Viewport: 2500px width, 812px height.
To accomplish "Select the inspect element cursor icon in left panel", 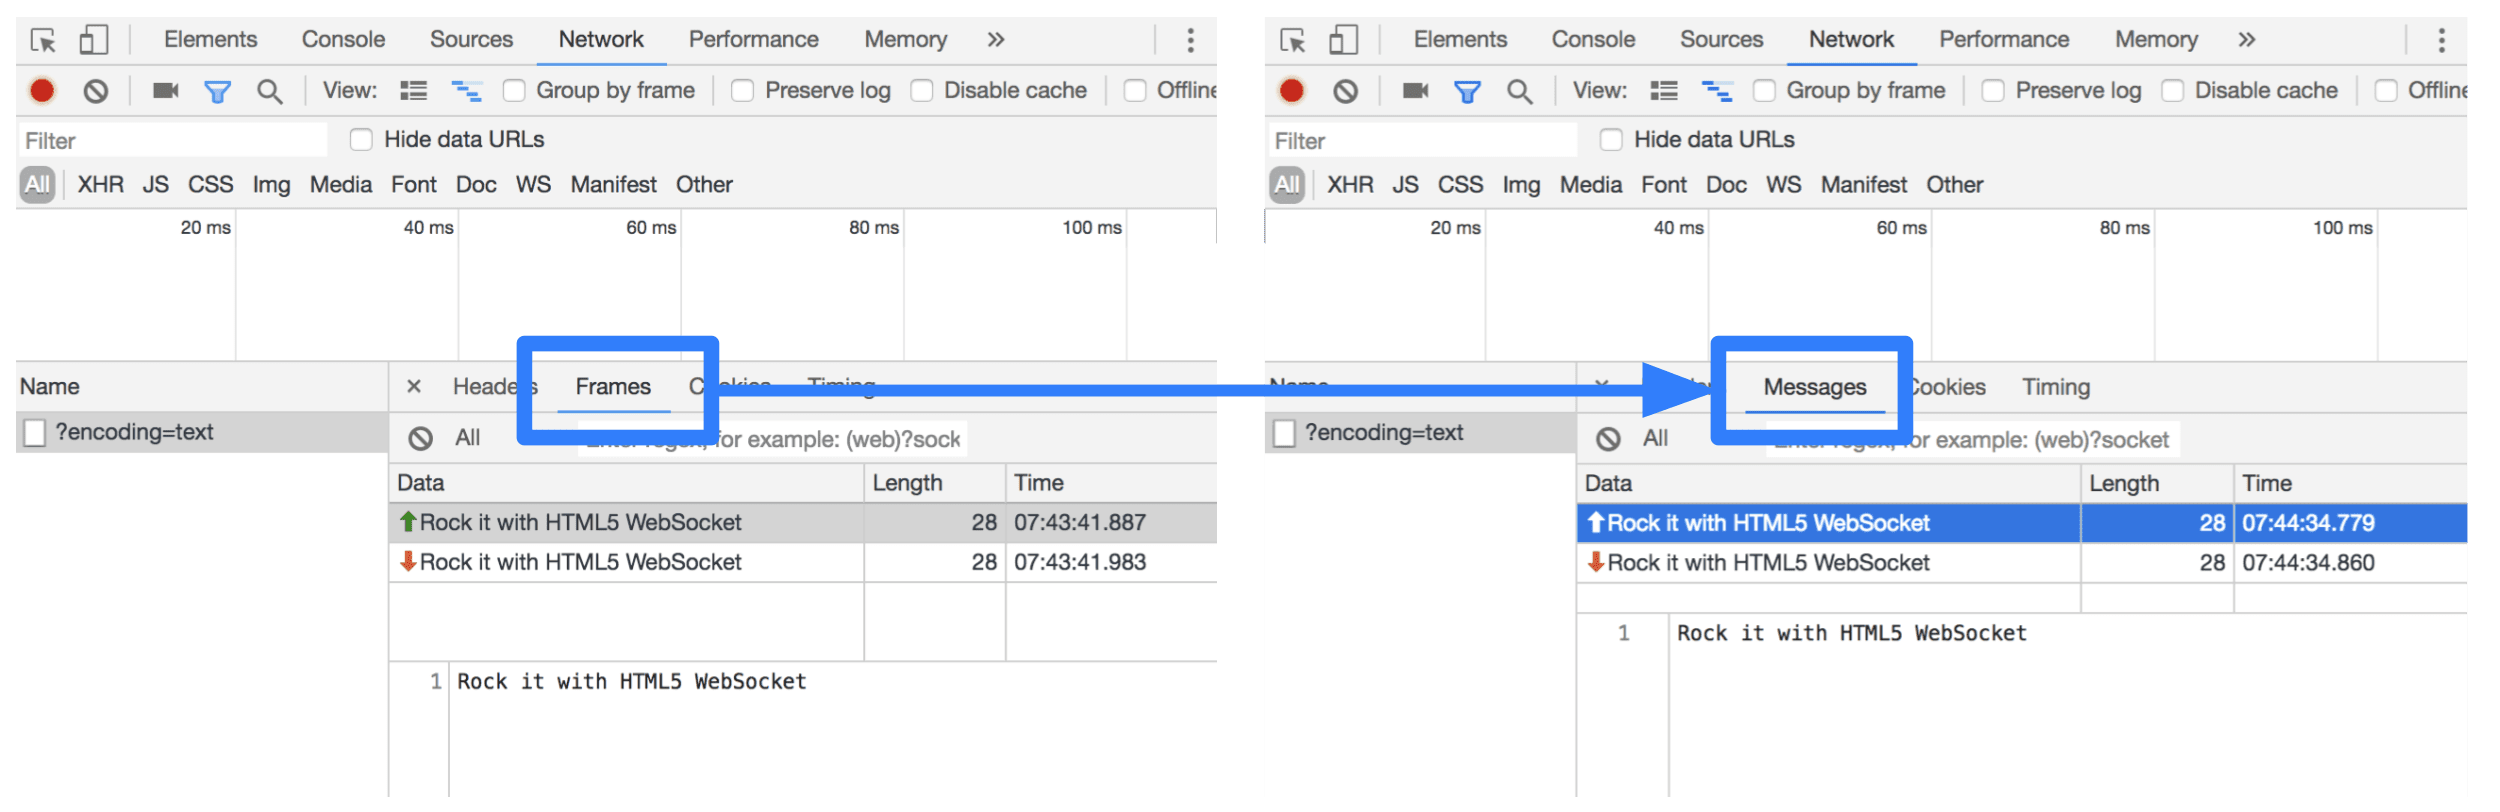I will tap(43, 40).
